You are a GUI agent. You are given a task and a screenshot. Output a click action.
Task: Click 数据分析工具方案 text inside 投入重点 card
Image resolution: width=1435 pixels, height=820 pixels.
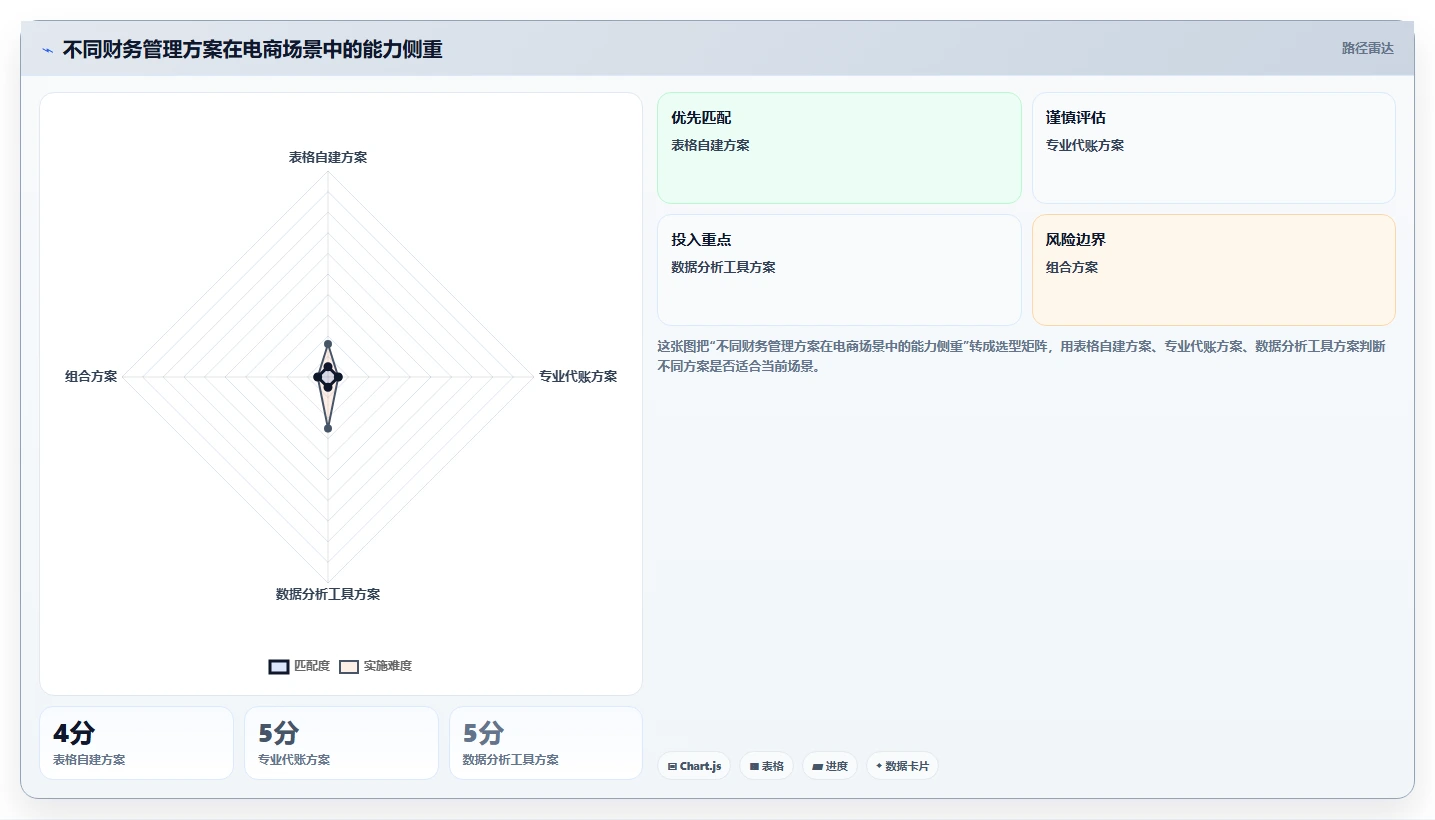pyautogui.click(x=723, y=267)
